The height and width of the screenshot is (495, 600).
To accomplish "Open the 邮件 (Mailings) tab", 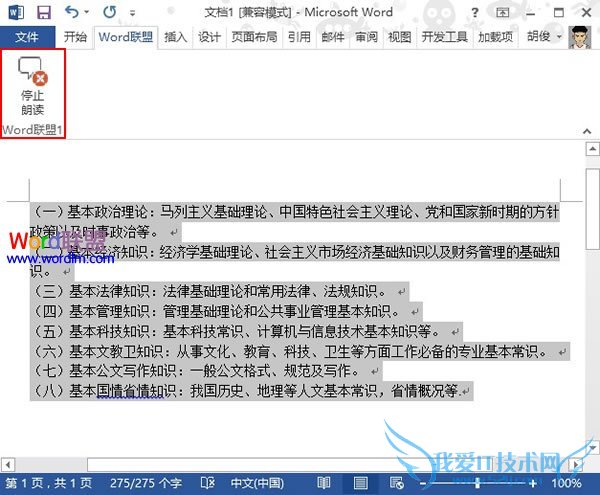I will pyautogui.click(x=333, y=37).
